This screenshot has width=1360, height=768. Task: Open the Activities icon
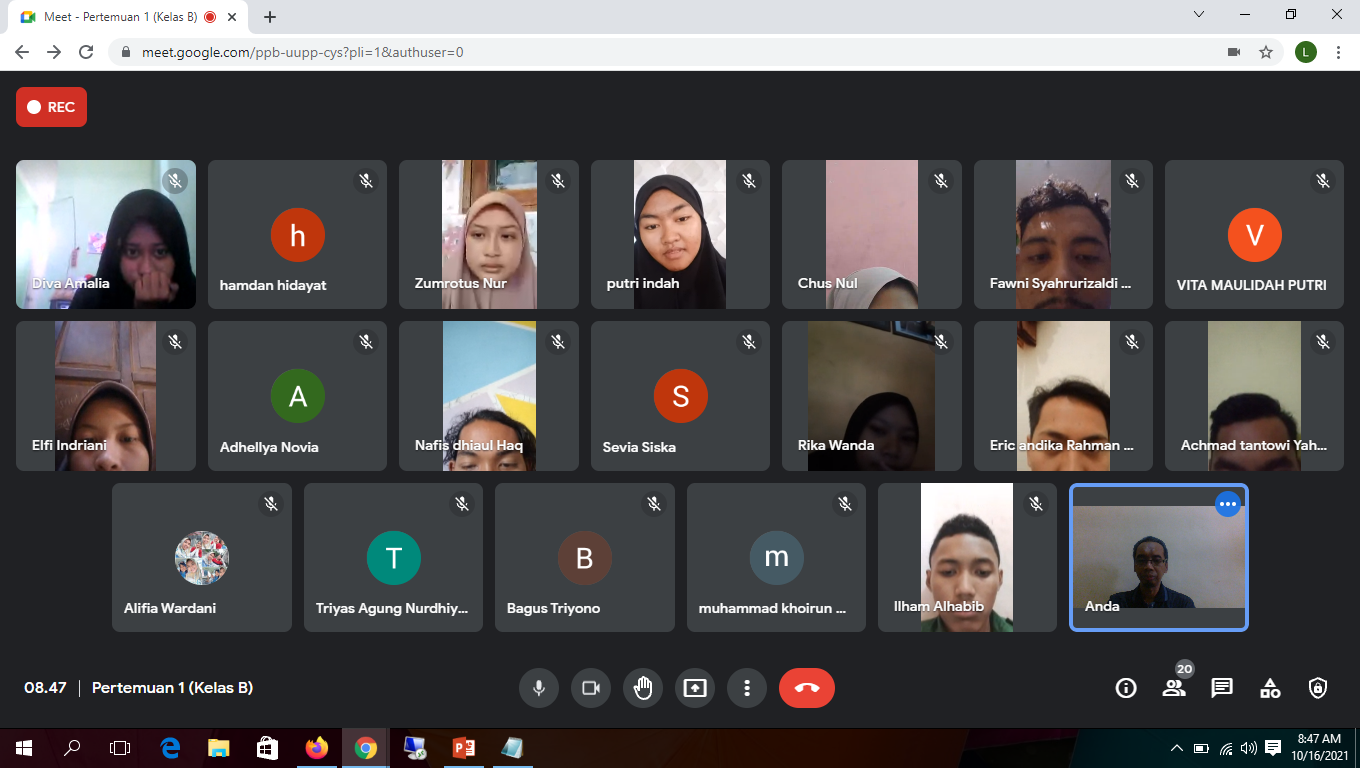pos(1270,688)
